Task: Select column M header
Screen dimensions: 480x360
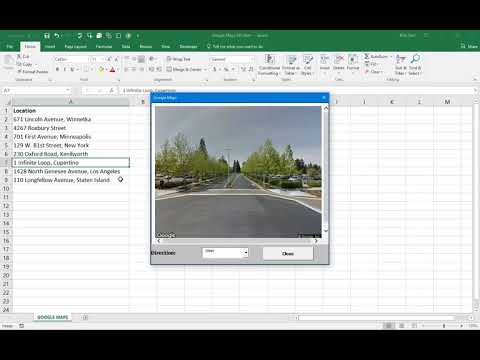Action: (447, 102)
